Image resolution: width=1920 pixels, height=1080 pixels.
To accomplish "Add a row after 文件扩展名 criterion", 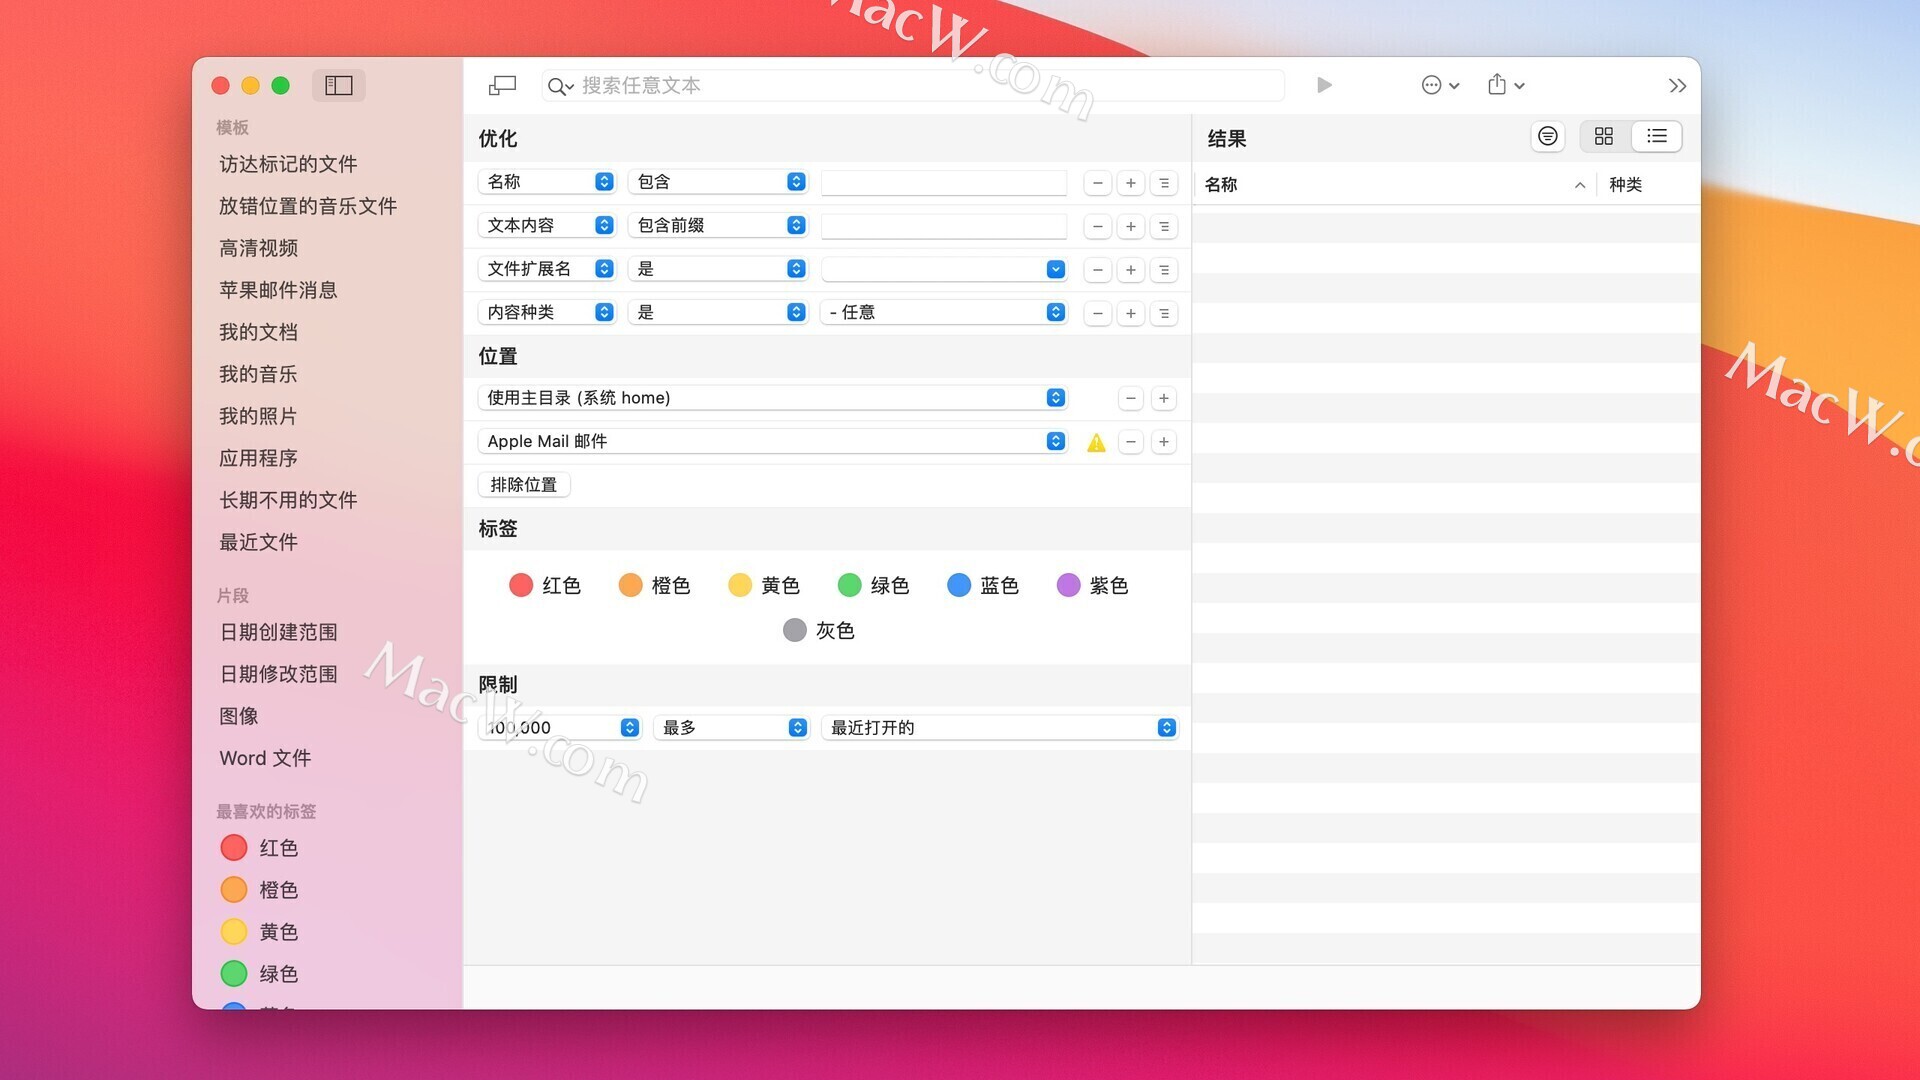I will point(1131,270).
